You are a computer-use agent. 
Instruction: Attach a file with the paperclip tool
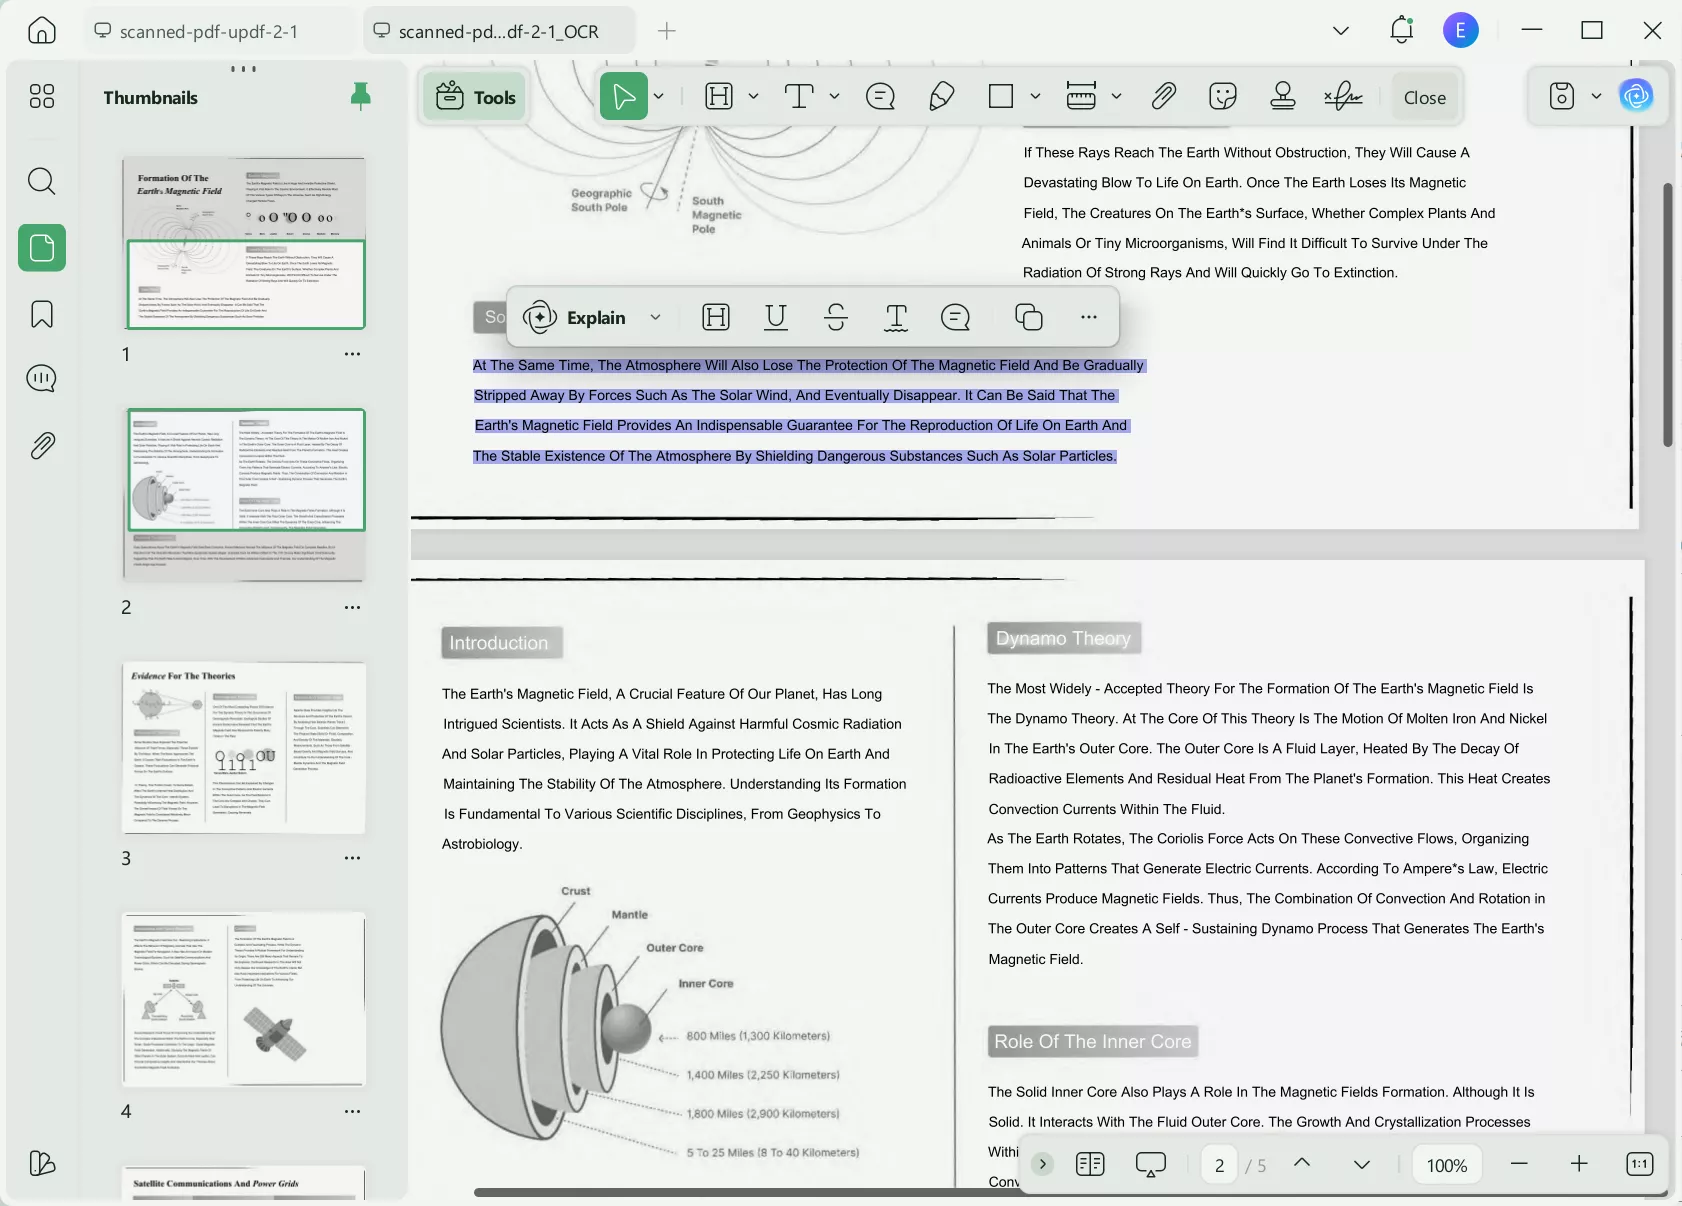click(x=1163, y=96)
